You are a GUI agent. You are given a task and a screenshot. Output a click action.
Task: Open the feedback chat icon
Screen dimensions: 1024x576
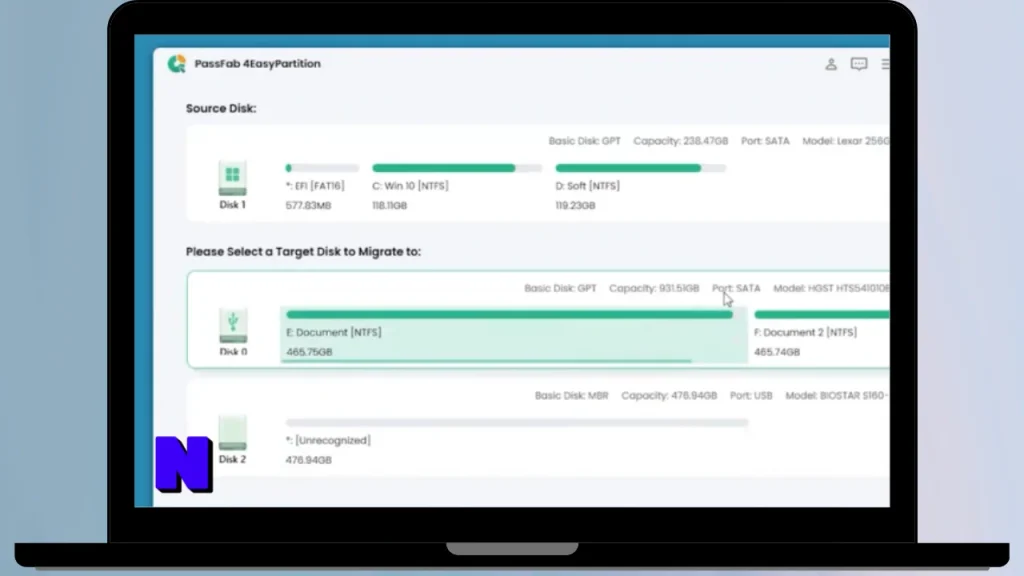pyautogui.click(x=859, y=64)
